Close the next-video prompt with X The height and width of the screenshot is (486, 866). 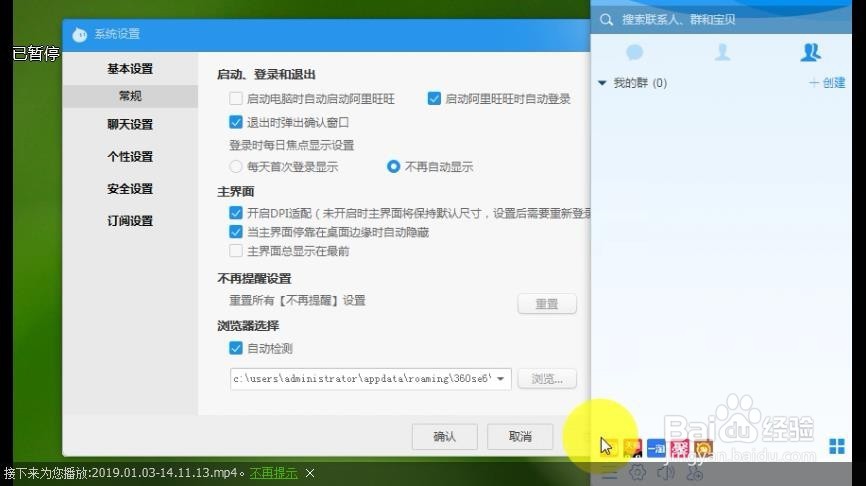(310, 473)
